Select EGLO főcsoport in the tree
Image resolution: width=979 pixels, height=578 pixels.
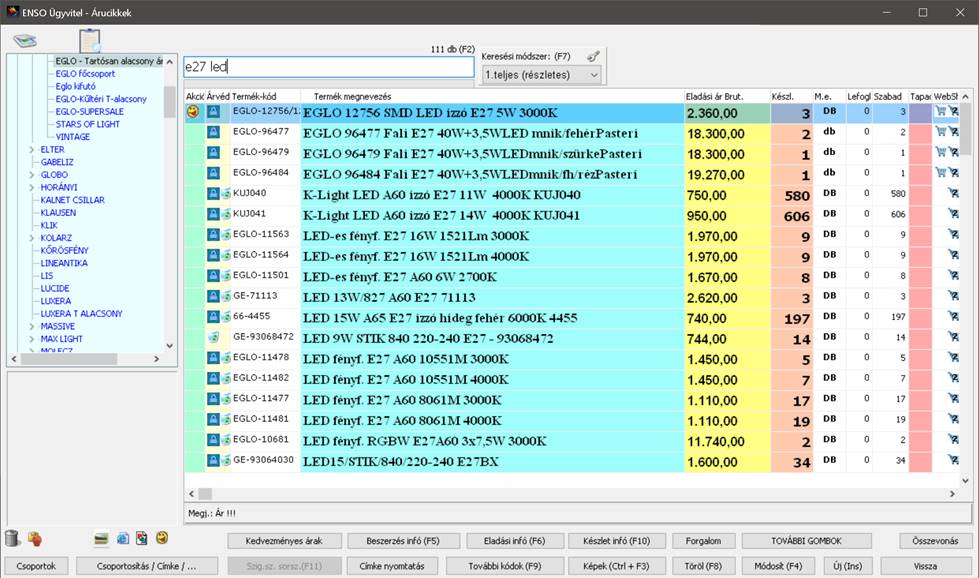pyautogui.click(x=85, y=74)
